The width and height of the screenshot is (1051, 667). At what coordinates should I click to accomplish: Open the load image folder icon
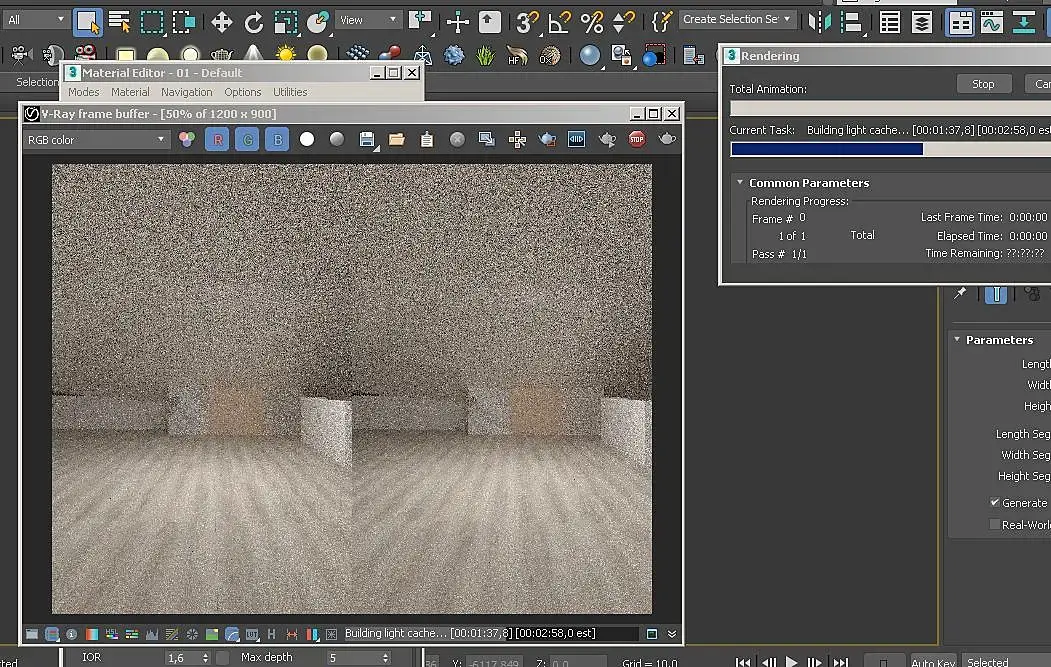(x=397, y=140)
